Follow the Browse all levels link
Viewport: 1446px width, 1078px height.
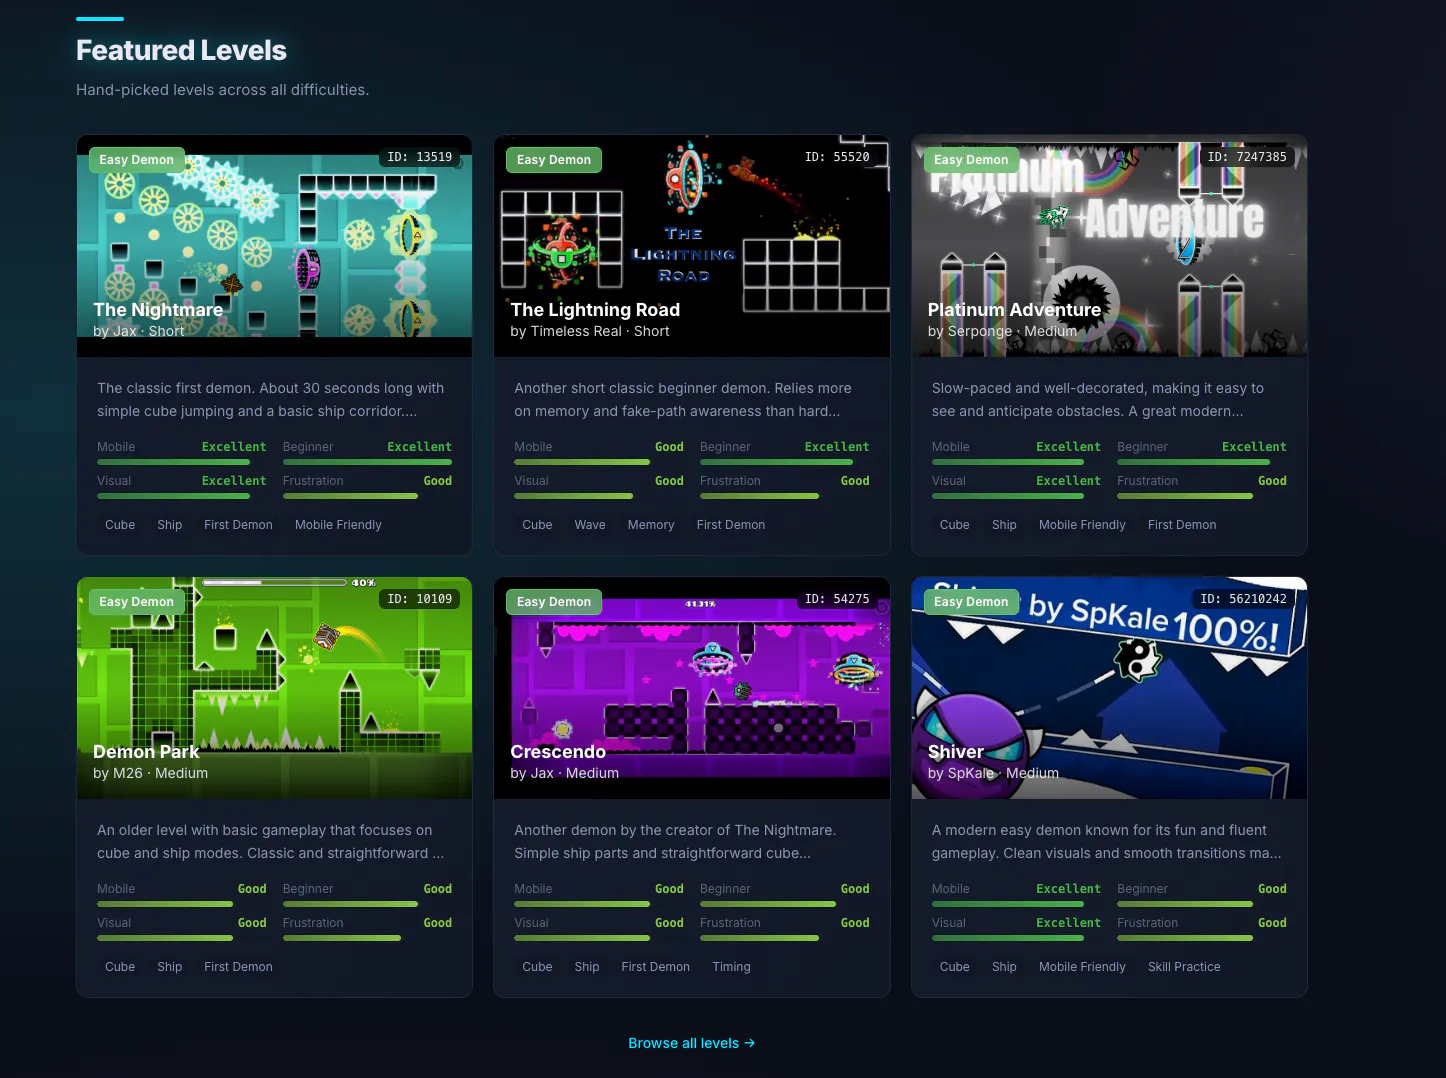(x=691, y=1043)
